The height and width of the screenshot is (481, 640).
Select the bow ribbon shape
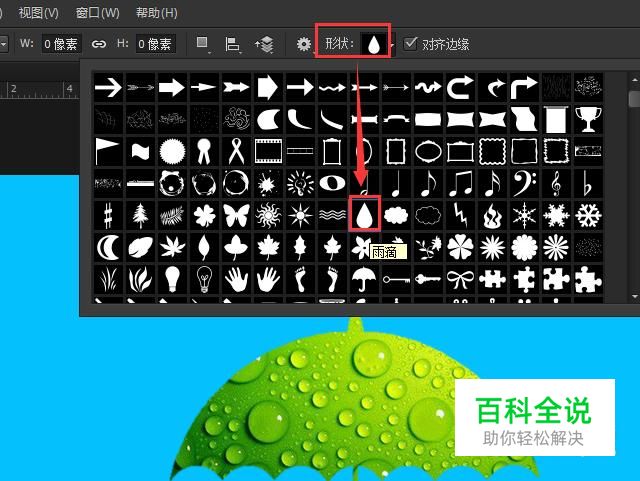pyautogui.click(x=460, y=280)
